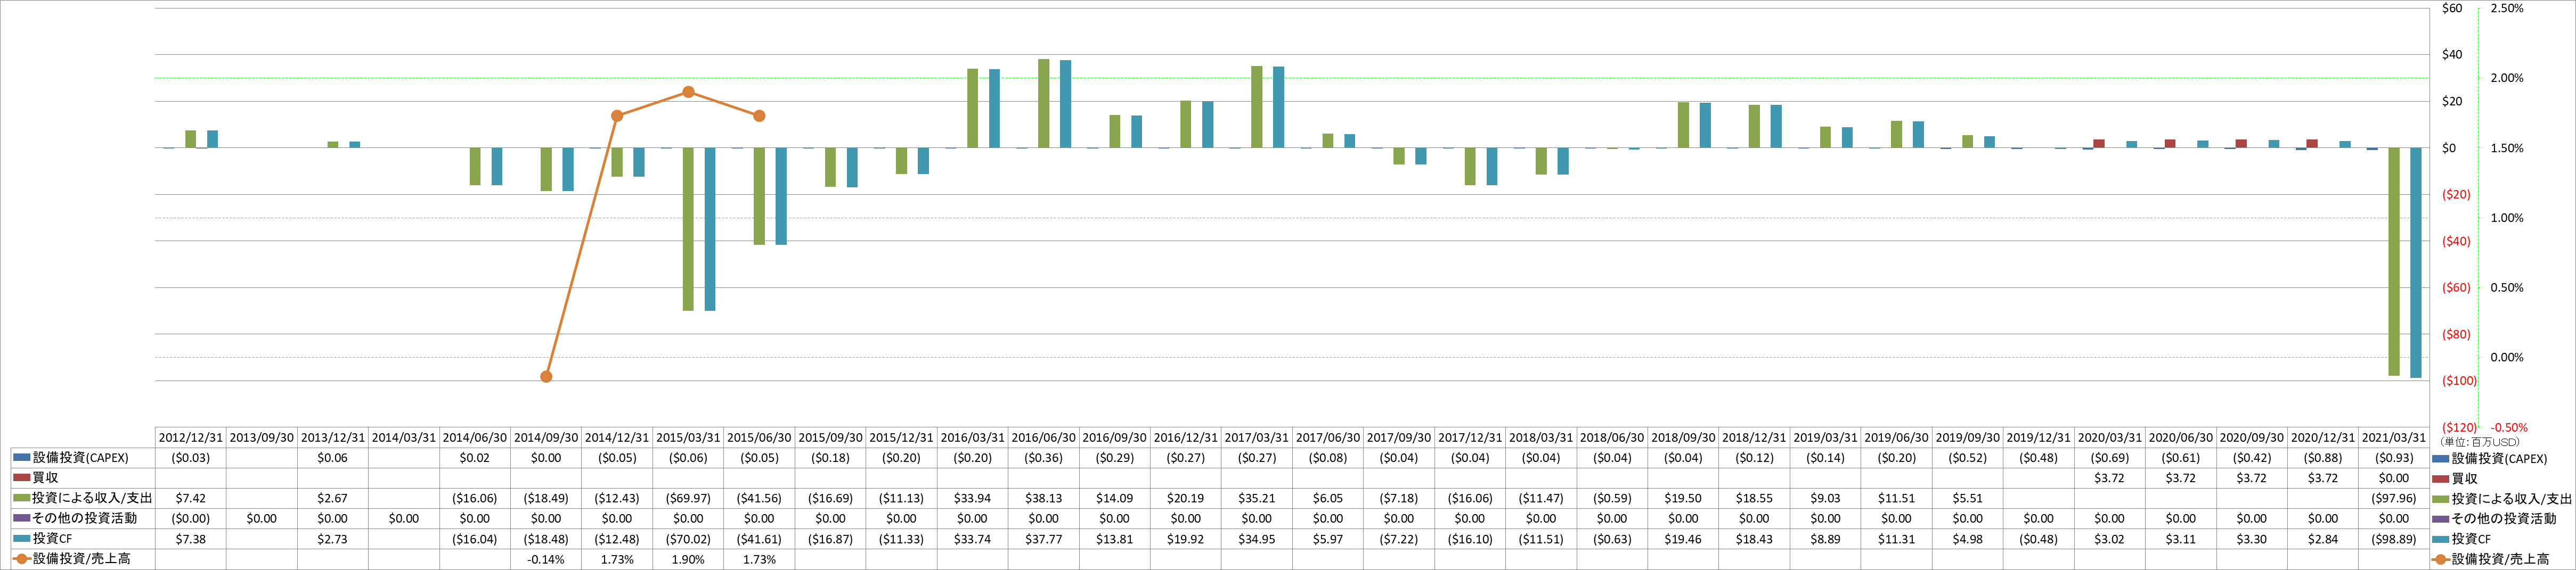The height and width of the screenshot is (570, 2576).
Task: Select the -0.14% ratio cell
Action: (546, 559)
